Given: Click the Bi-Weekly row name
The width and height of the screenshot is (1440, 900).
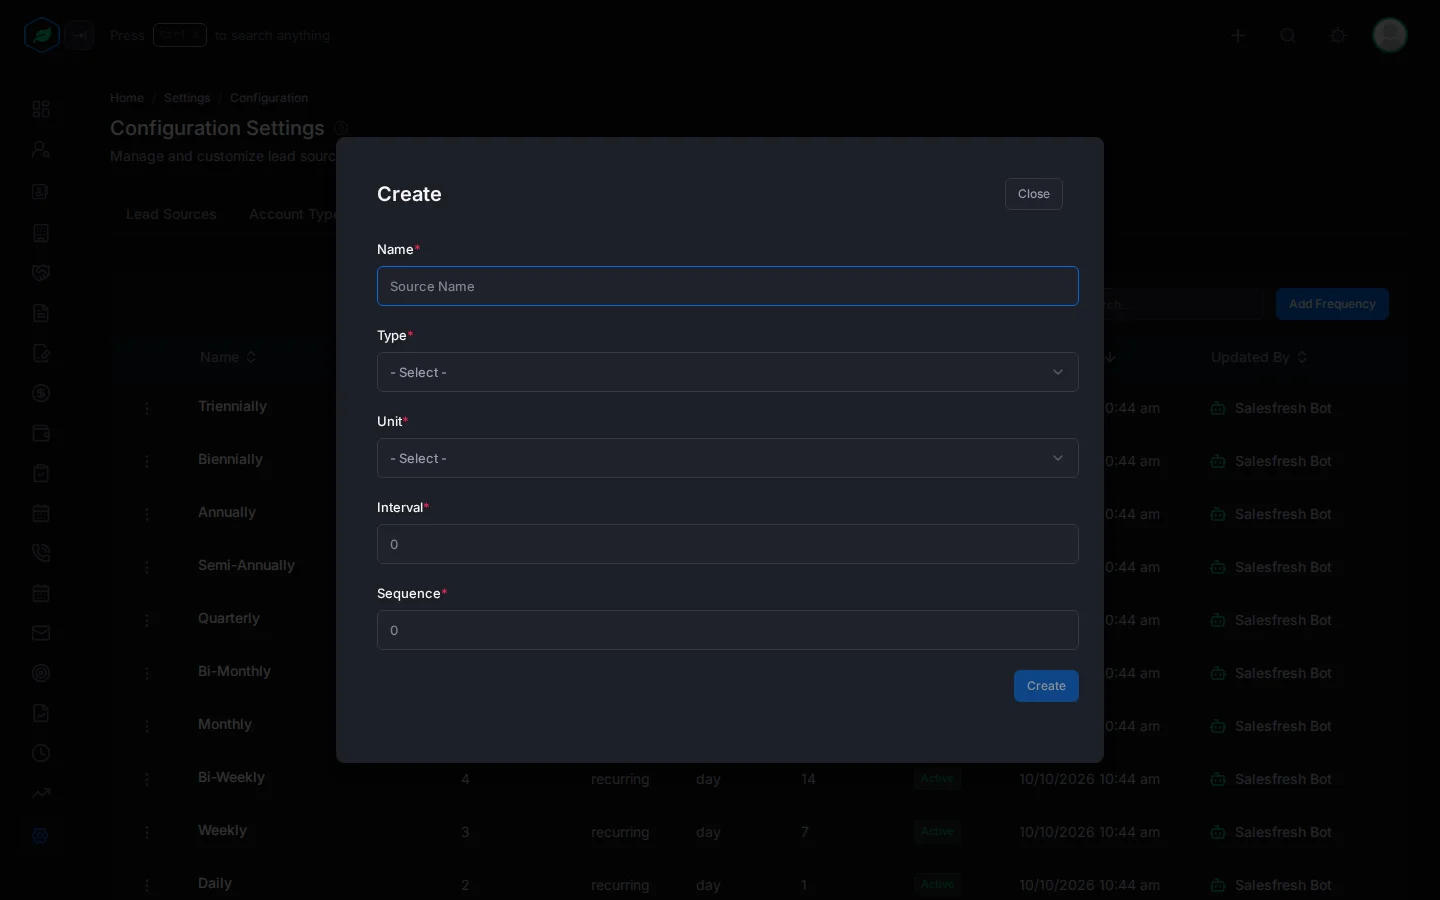Looking at the screenshot, I should point(231,777).
